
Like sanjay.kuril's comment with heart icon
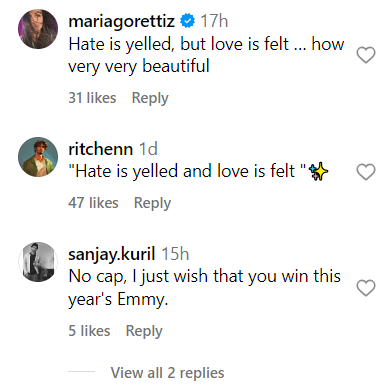pos(366,288)
